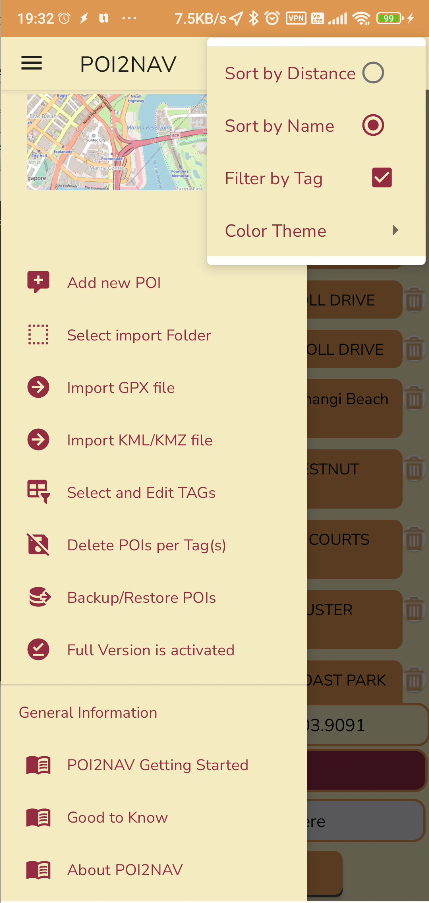Open the hamburger menu icon
Image resolution: width=429 pixels, height=903 pixels.
point(32,63)
